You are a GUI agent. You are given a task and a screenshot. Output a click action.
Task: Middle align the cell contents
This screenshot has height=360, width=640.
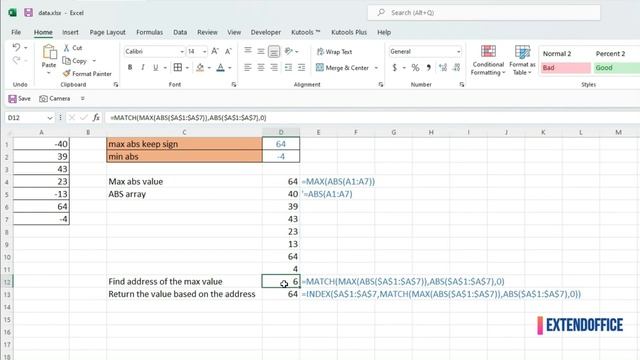(261, 51)
